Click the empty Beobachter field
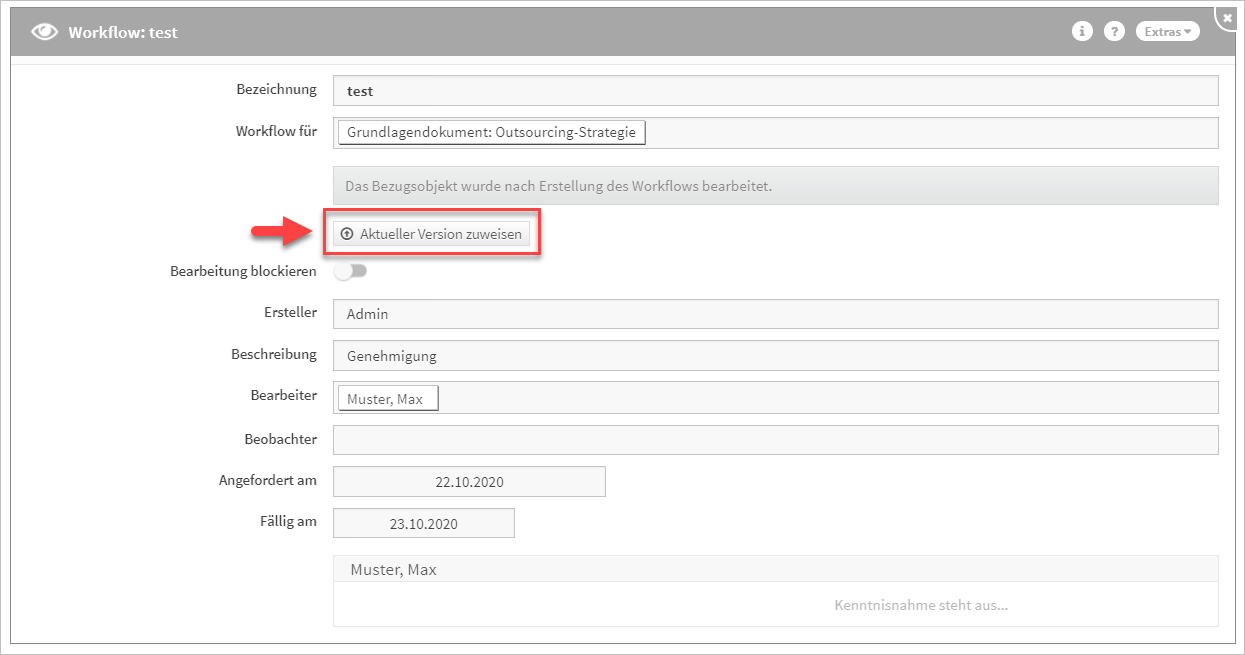This screenshot has height=655, width=1245. pos(775,440)
